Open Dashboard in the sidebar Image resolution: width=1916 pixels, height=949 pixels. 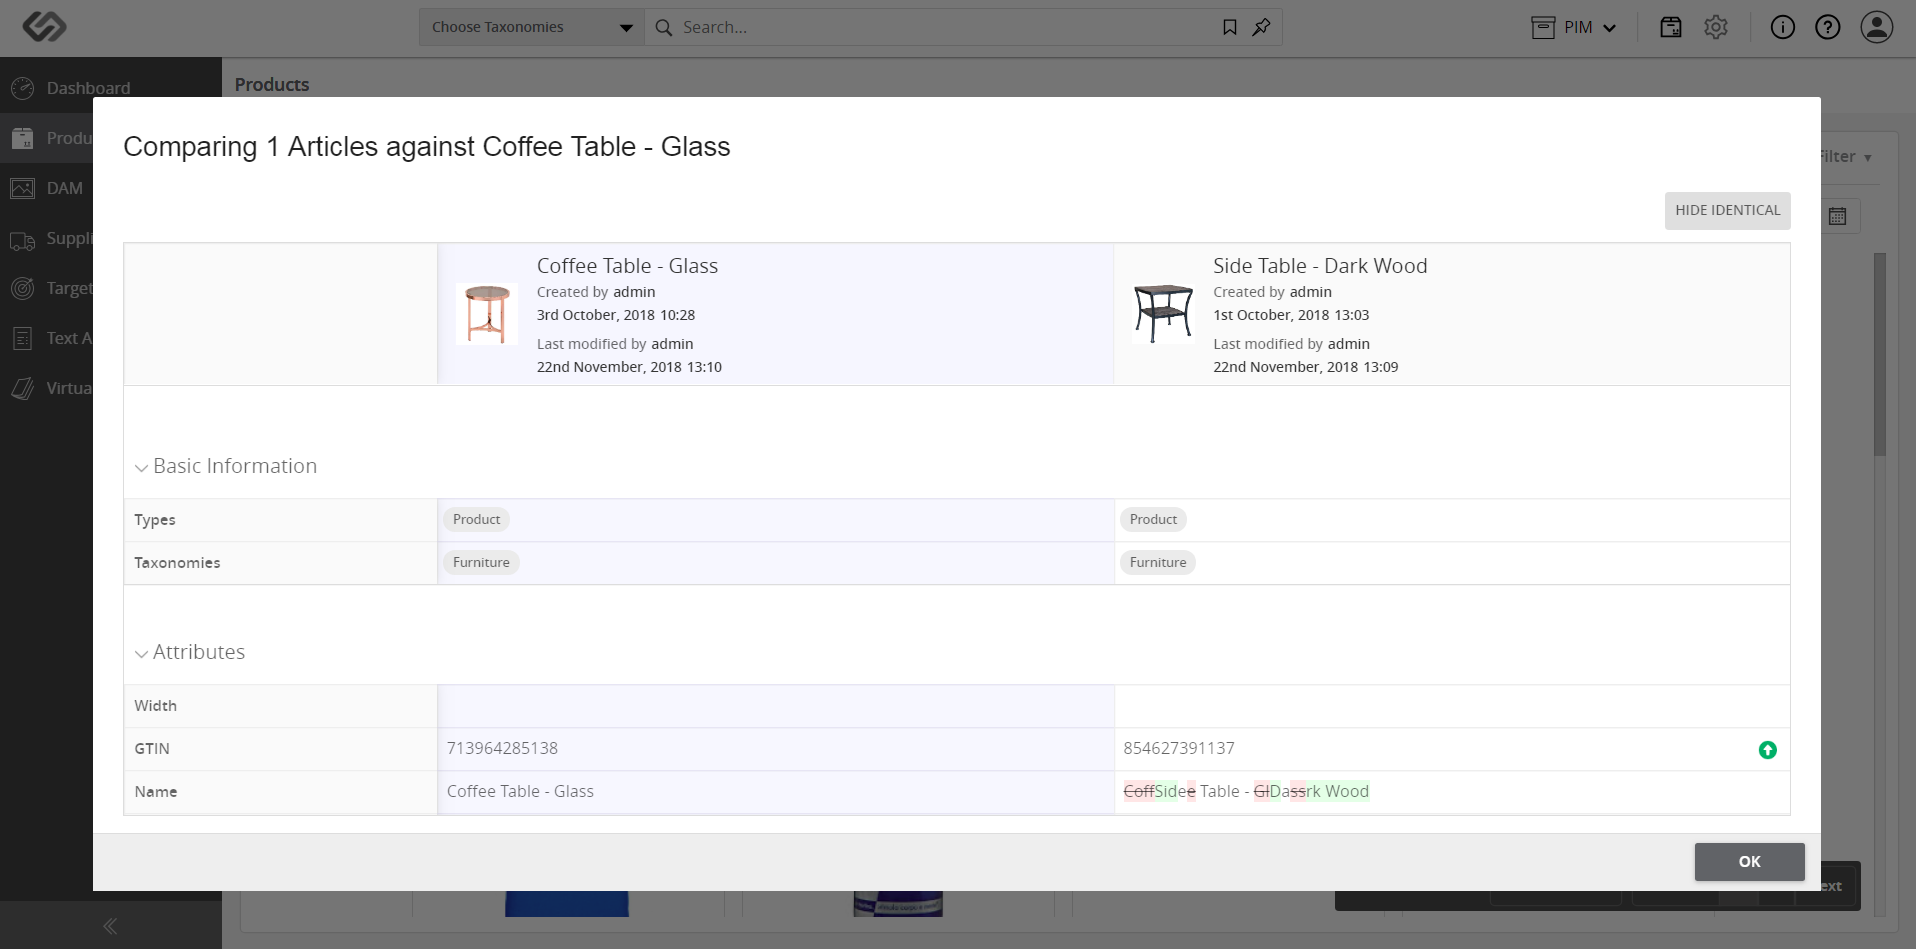click(88, 88)
